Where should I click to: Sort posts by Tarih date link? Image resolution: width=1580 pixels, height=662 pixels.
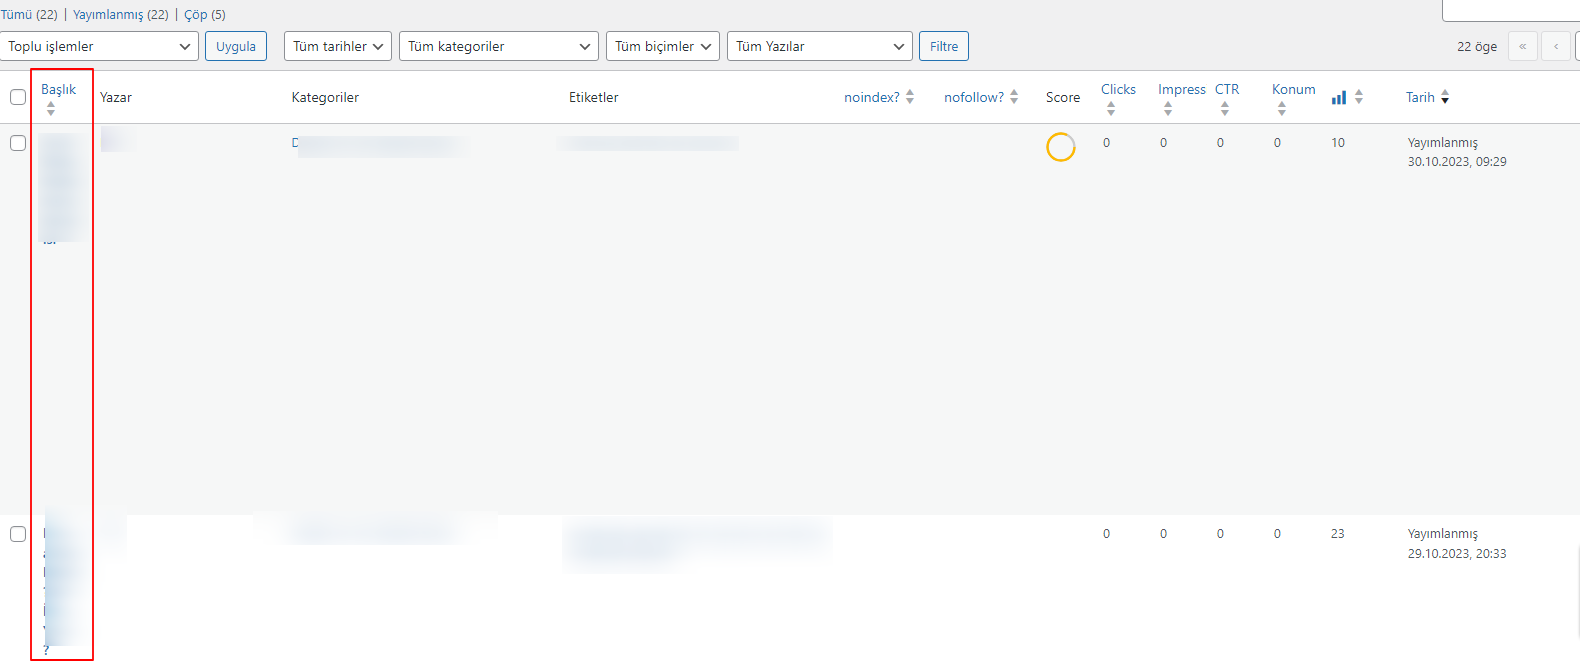click(1420, 97)
